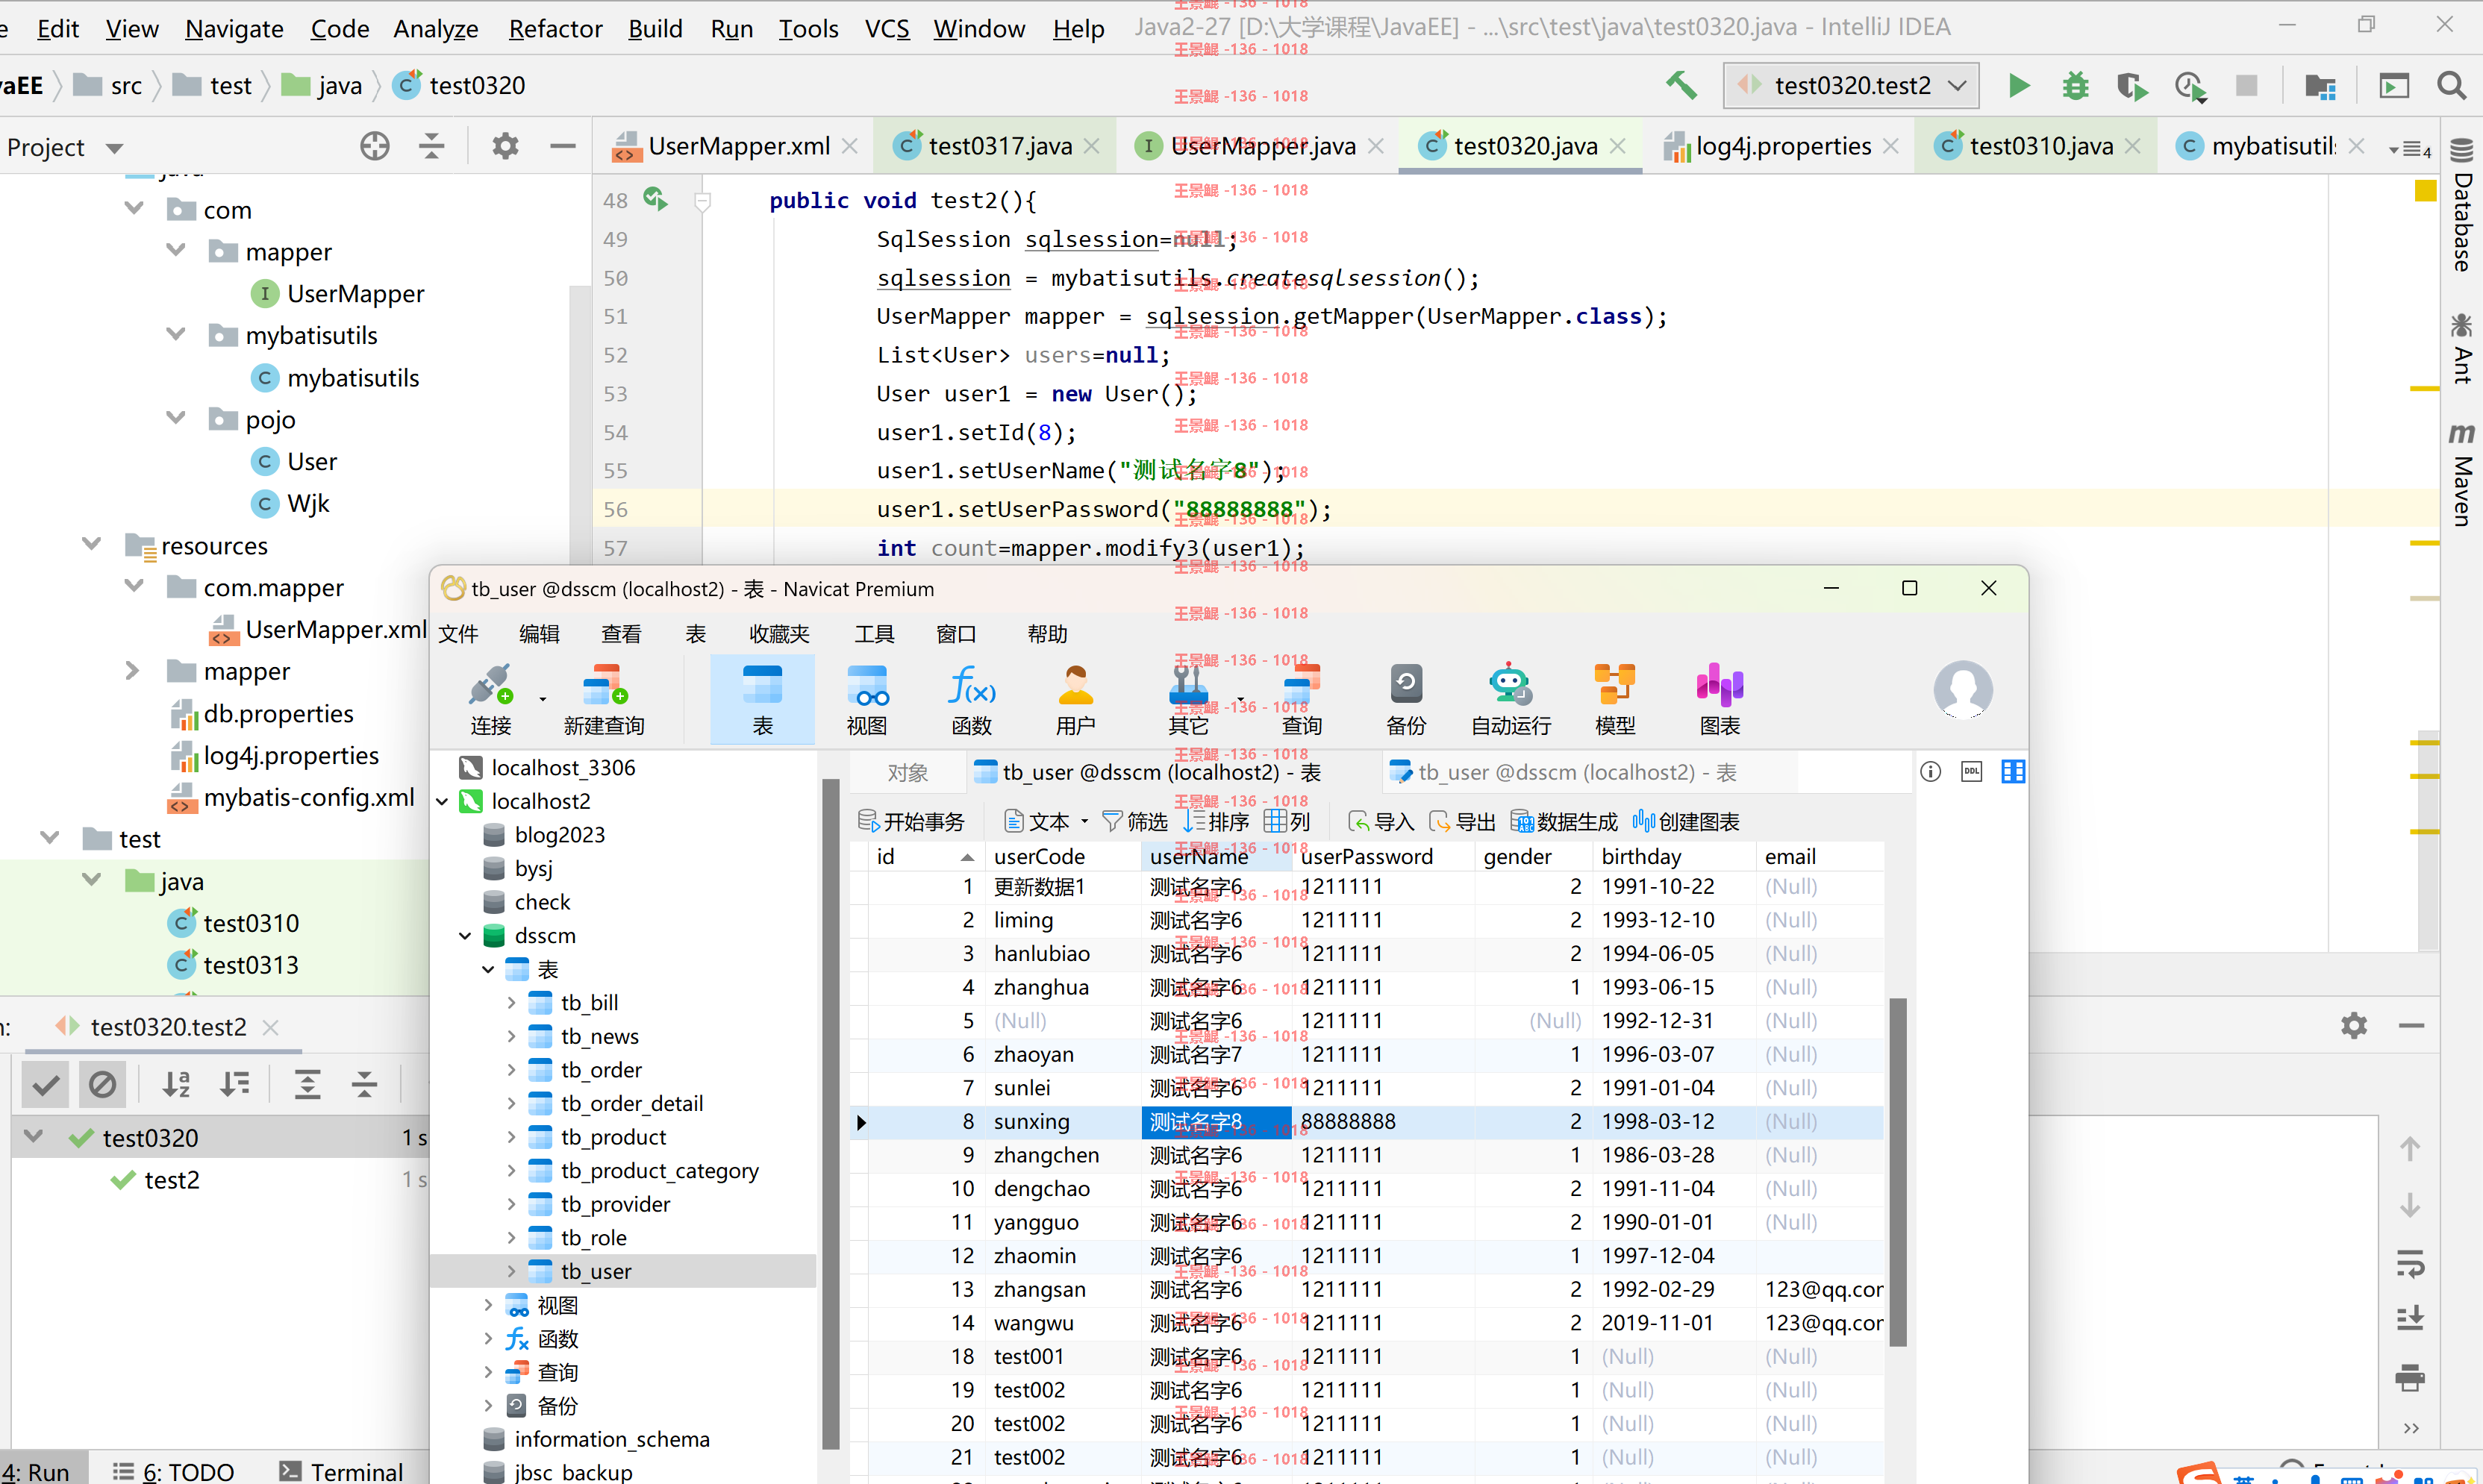Open the Database side tool window
Screen dimensions: 2483x1484
tap(2461, 207)
